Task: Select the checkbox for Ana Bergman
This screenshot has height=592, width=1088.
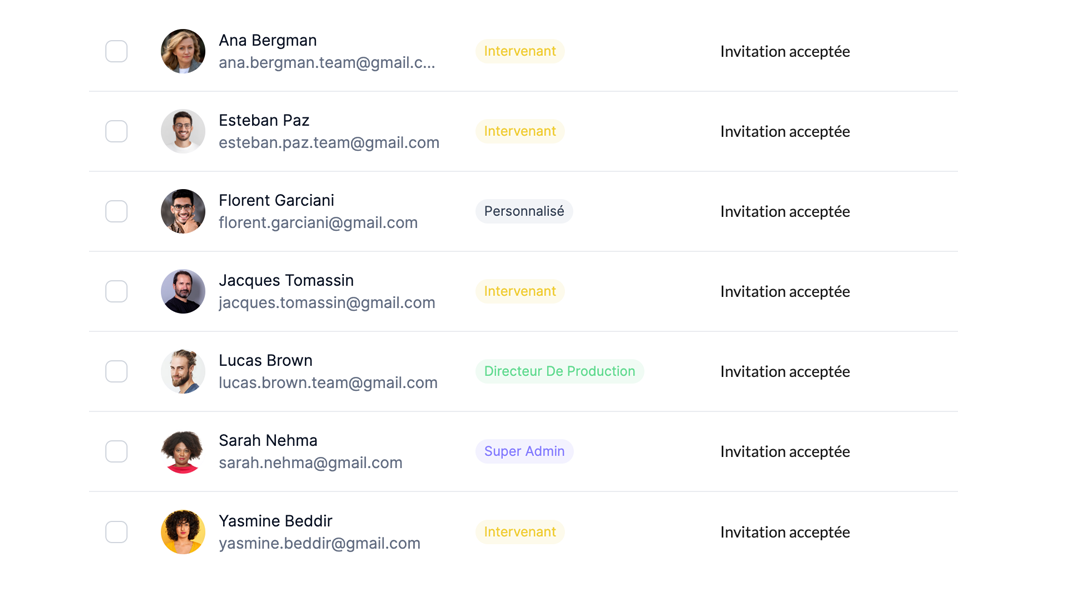Action: pos(117,51)
